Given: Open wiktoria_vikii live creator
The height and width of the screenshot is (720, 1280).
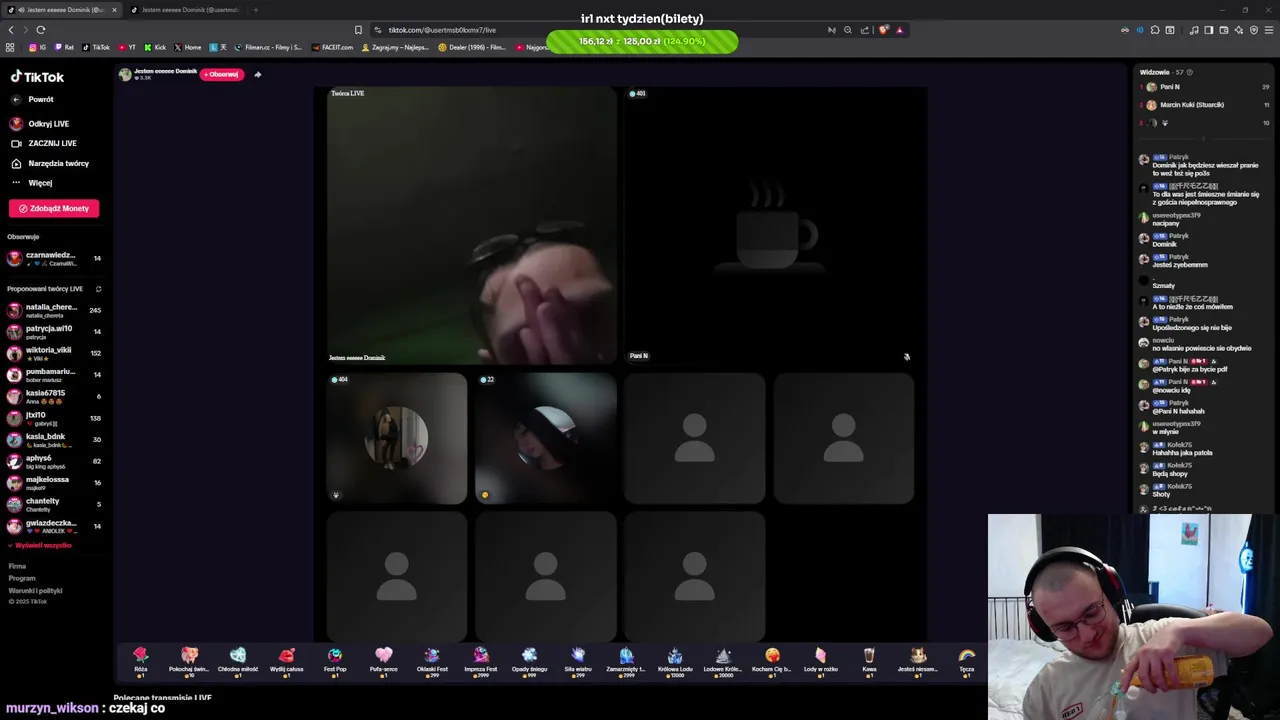Looking at the screenshot, I should [54, 353].
